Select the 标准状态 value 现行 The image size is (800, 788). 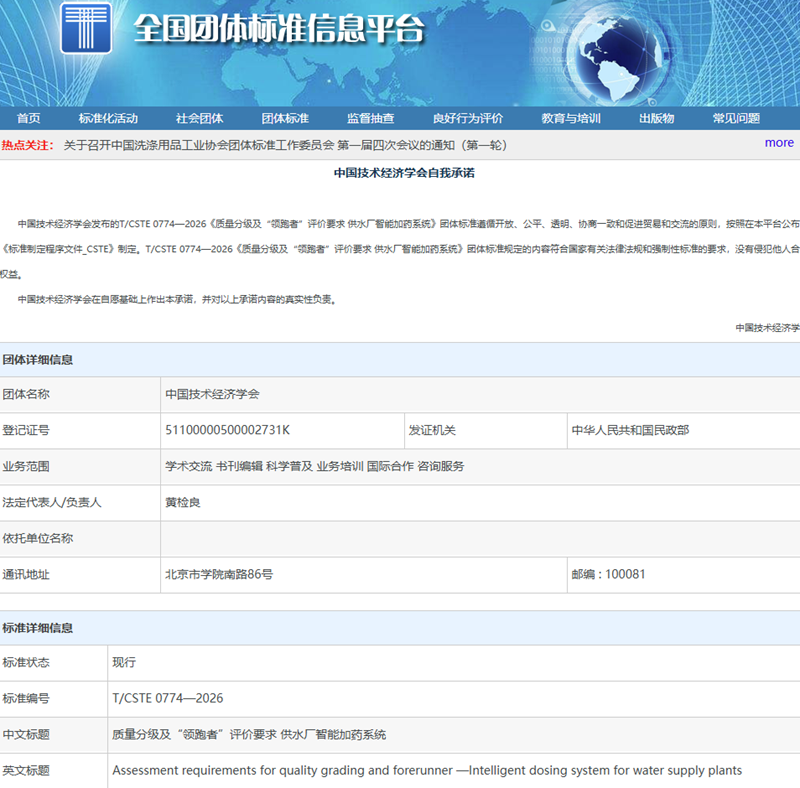(x=124, y=662)
